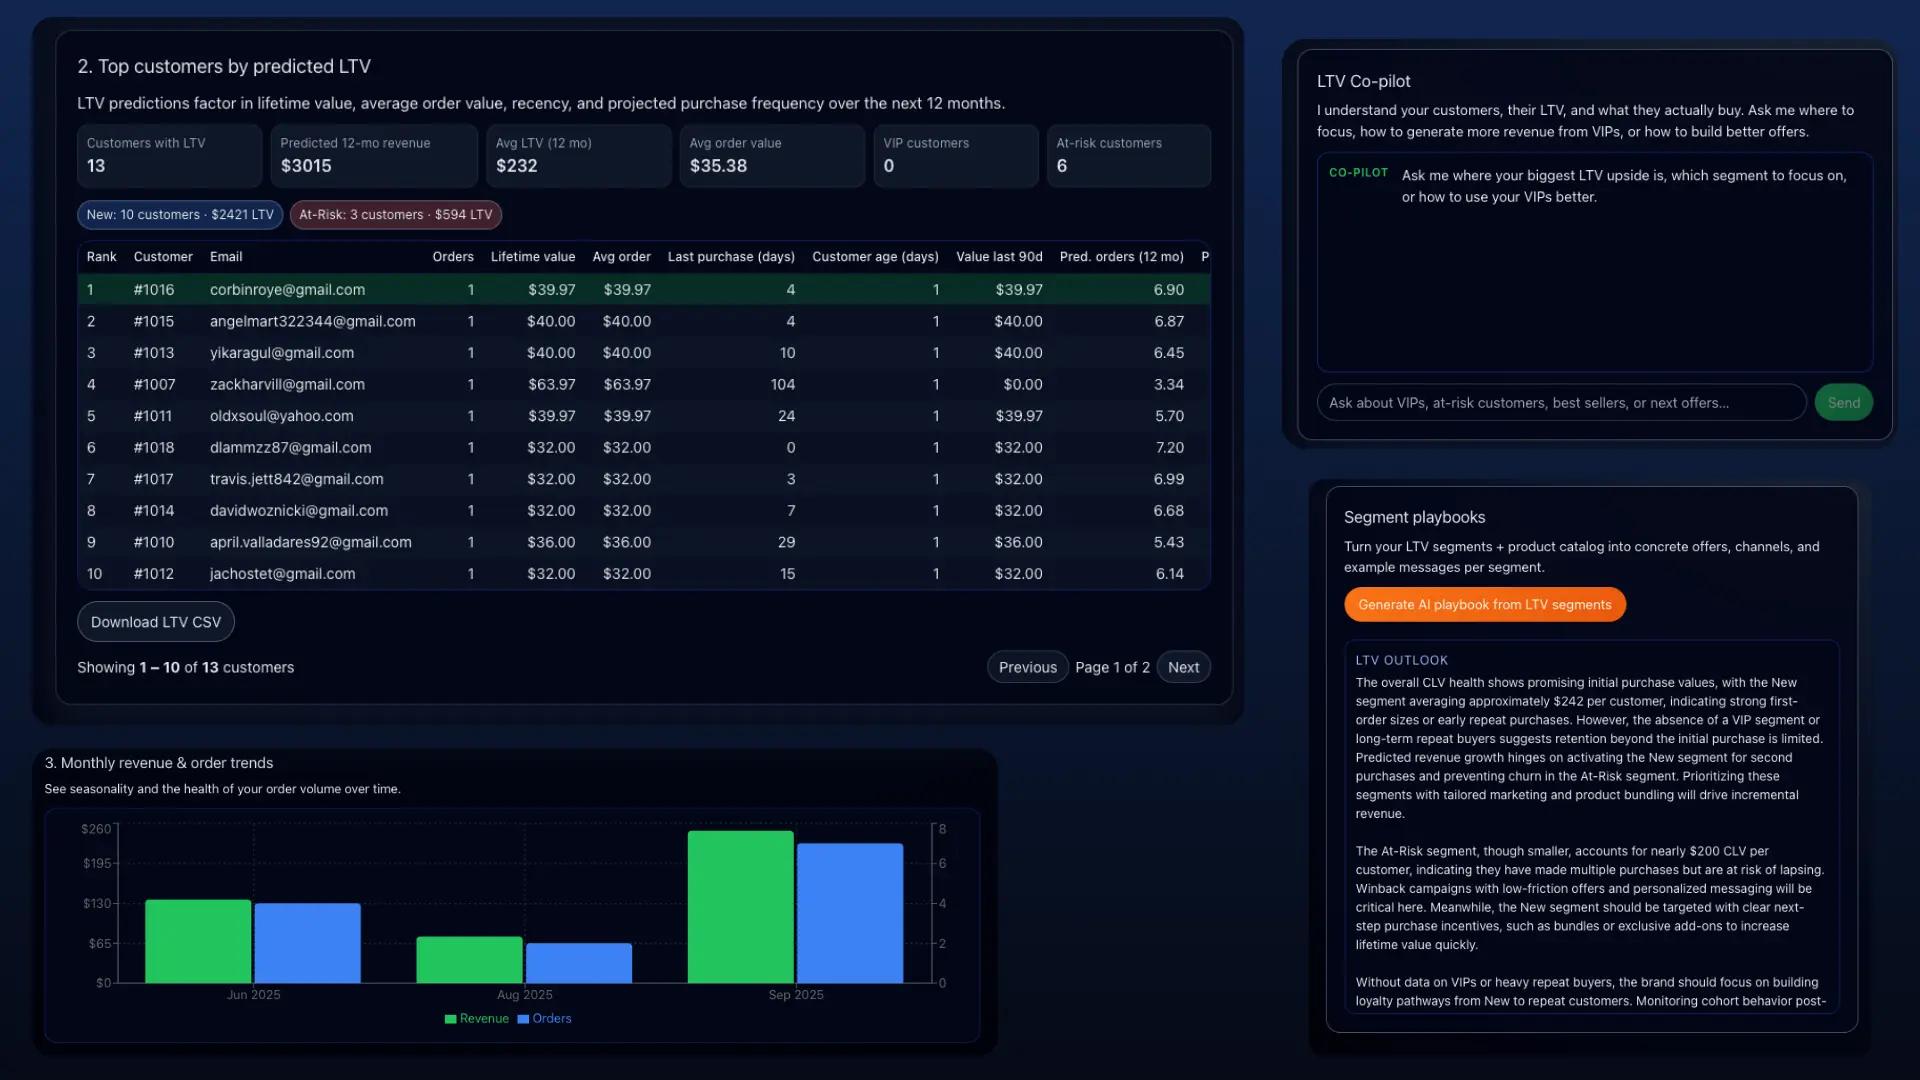The image size is (1920, 1080).
Task: Click the Predicted 12-mo revenue card
Action: (374, 156)
